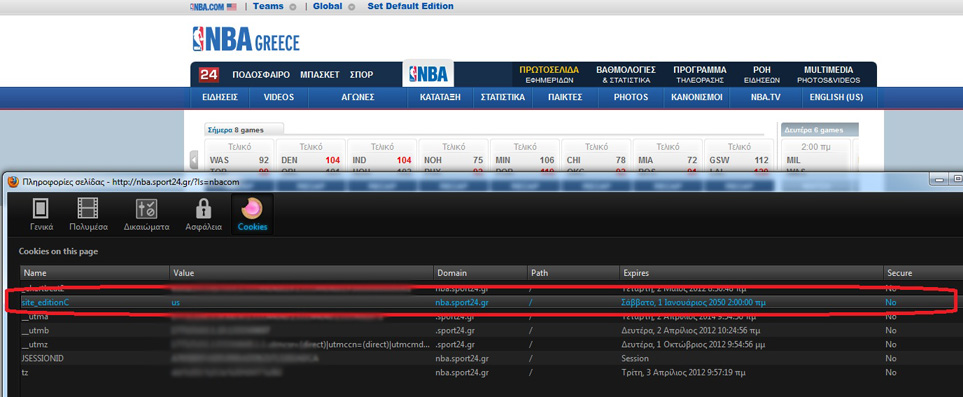Go to ΠΑΙΚΤΕΣ menu item
The image size is (963, 397).
[x=565, y=97]
